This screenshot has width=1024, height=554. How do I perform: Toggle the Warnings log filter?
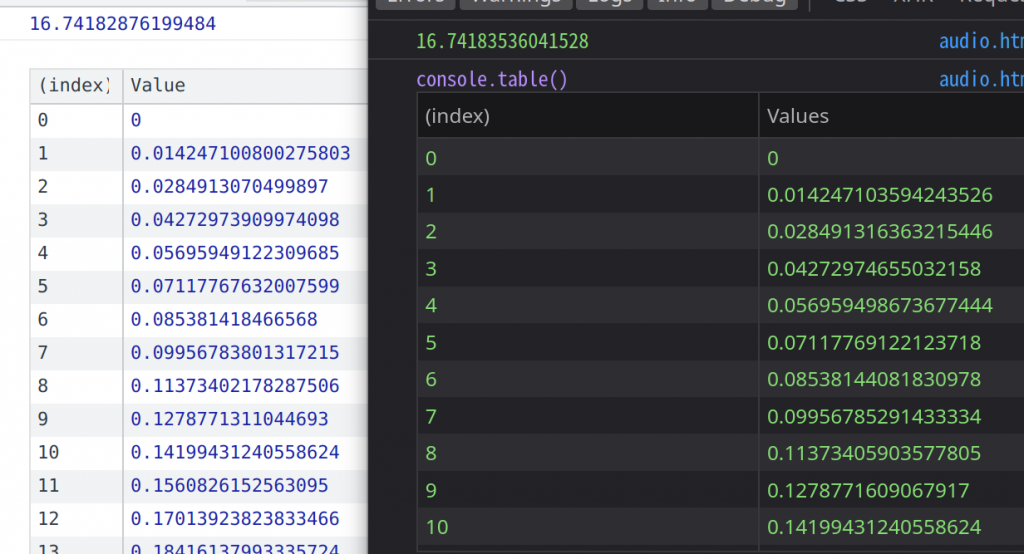[x=516, y=3]
